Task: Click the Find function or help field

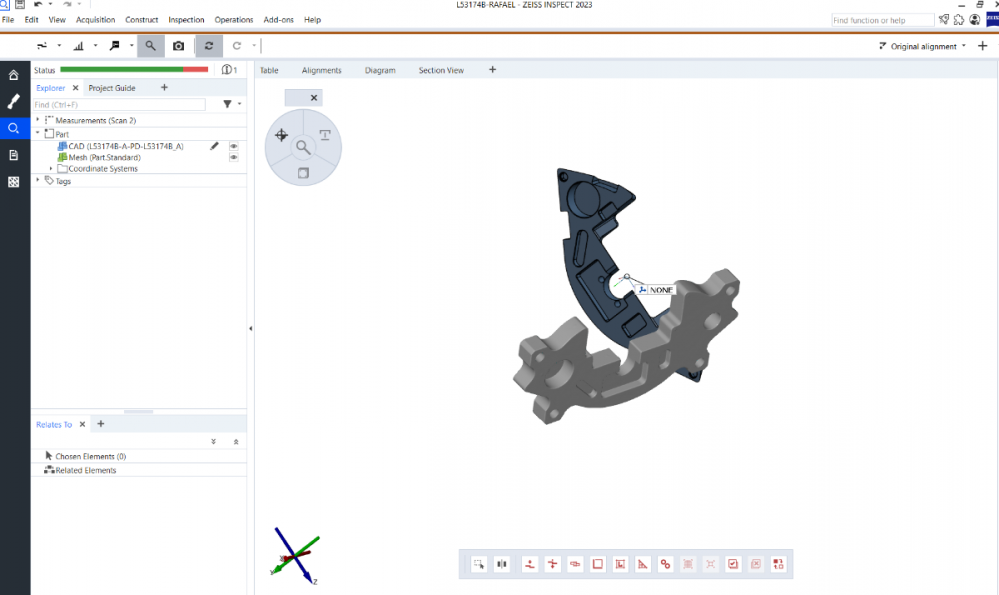Action: (x=882, y=20)
